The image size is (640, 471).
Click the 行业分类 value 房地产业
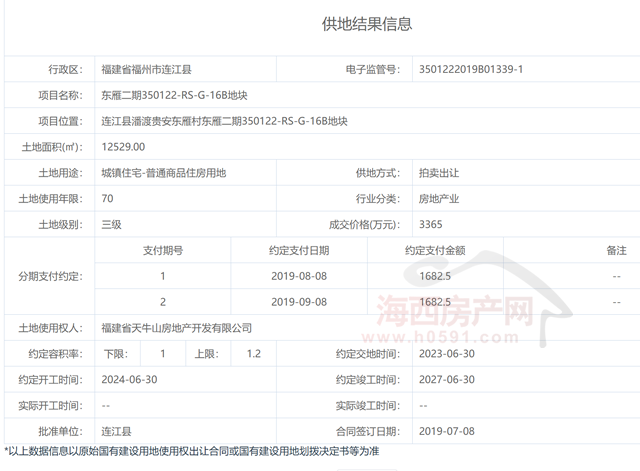[439, 199]
